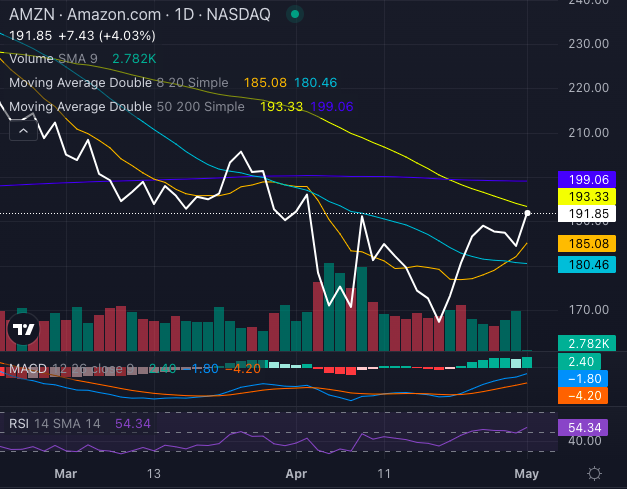Click the purple 199.06 moving average value
This screenshot has height=489, width=627.
click(332, 107)
